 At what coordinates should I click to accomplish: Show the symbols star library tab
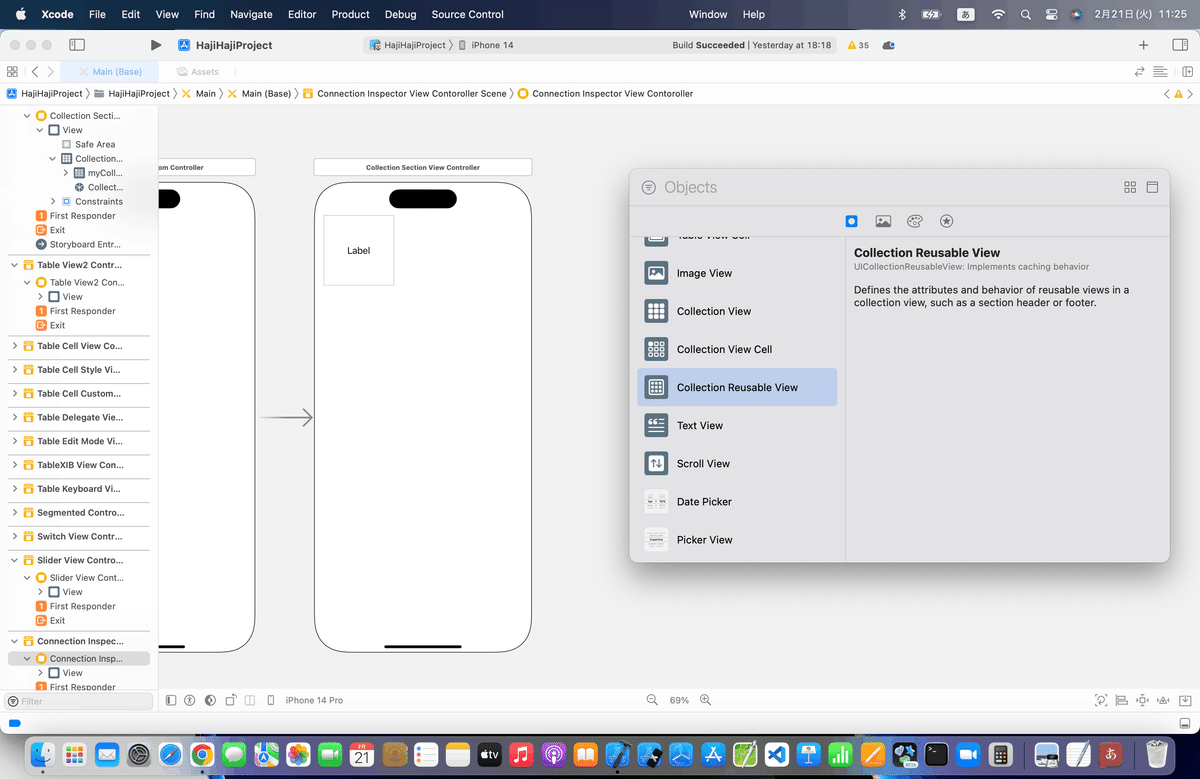click(x=947, y=221)
